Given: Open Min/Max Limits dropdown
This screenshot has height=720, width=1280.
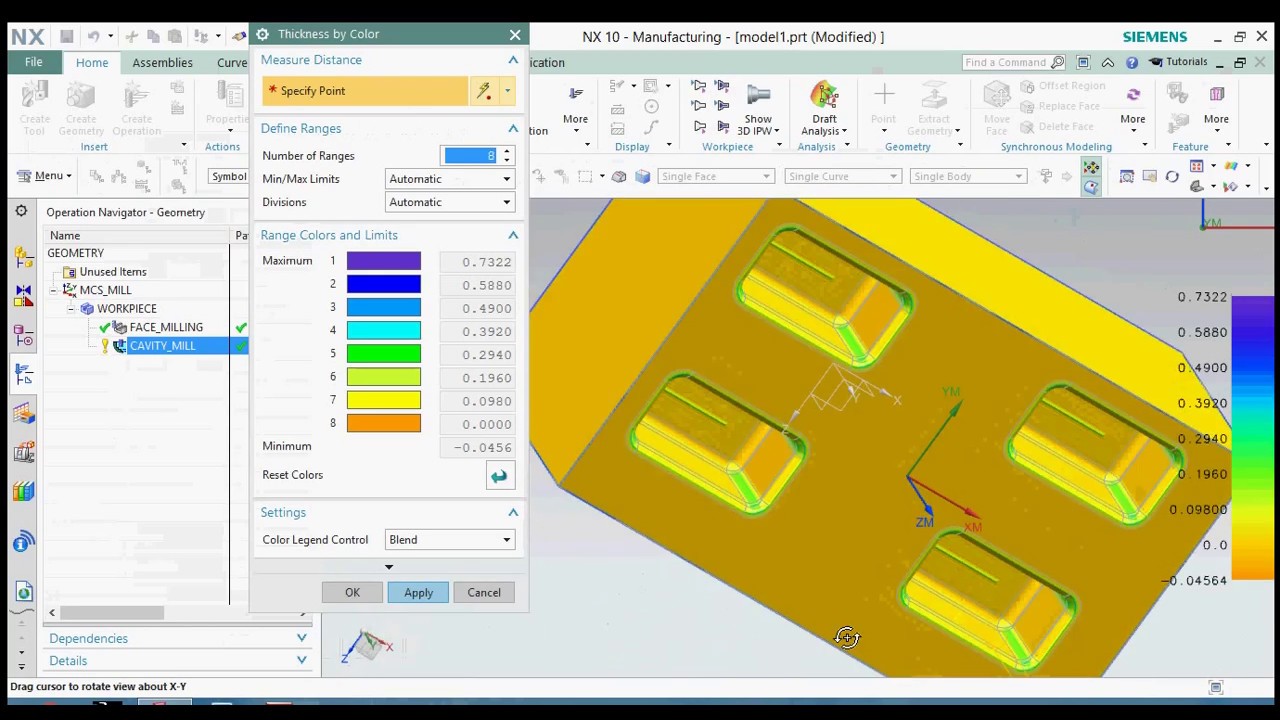Looking at the screenshot, I should [450, 179].
